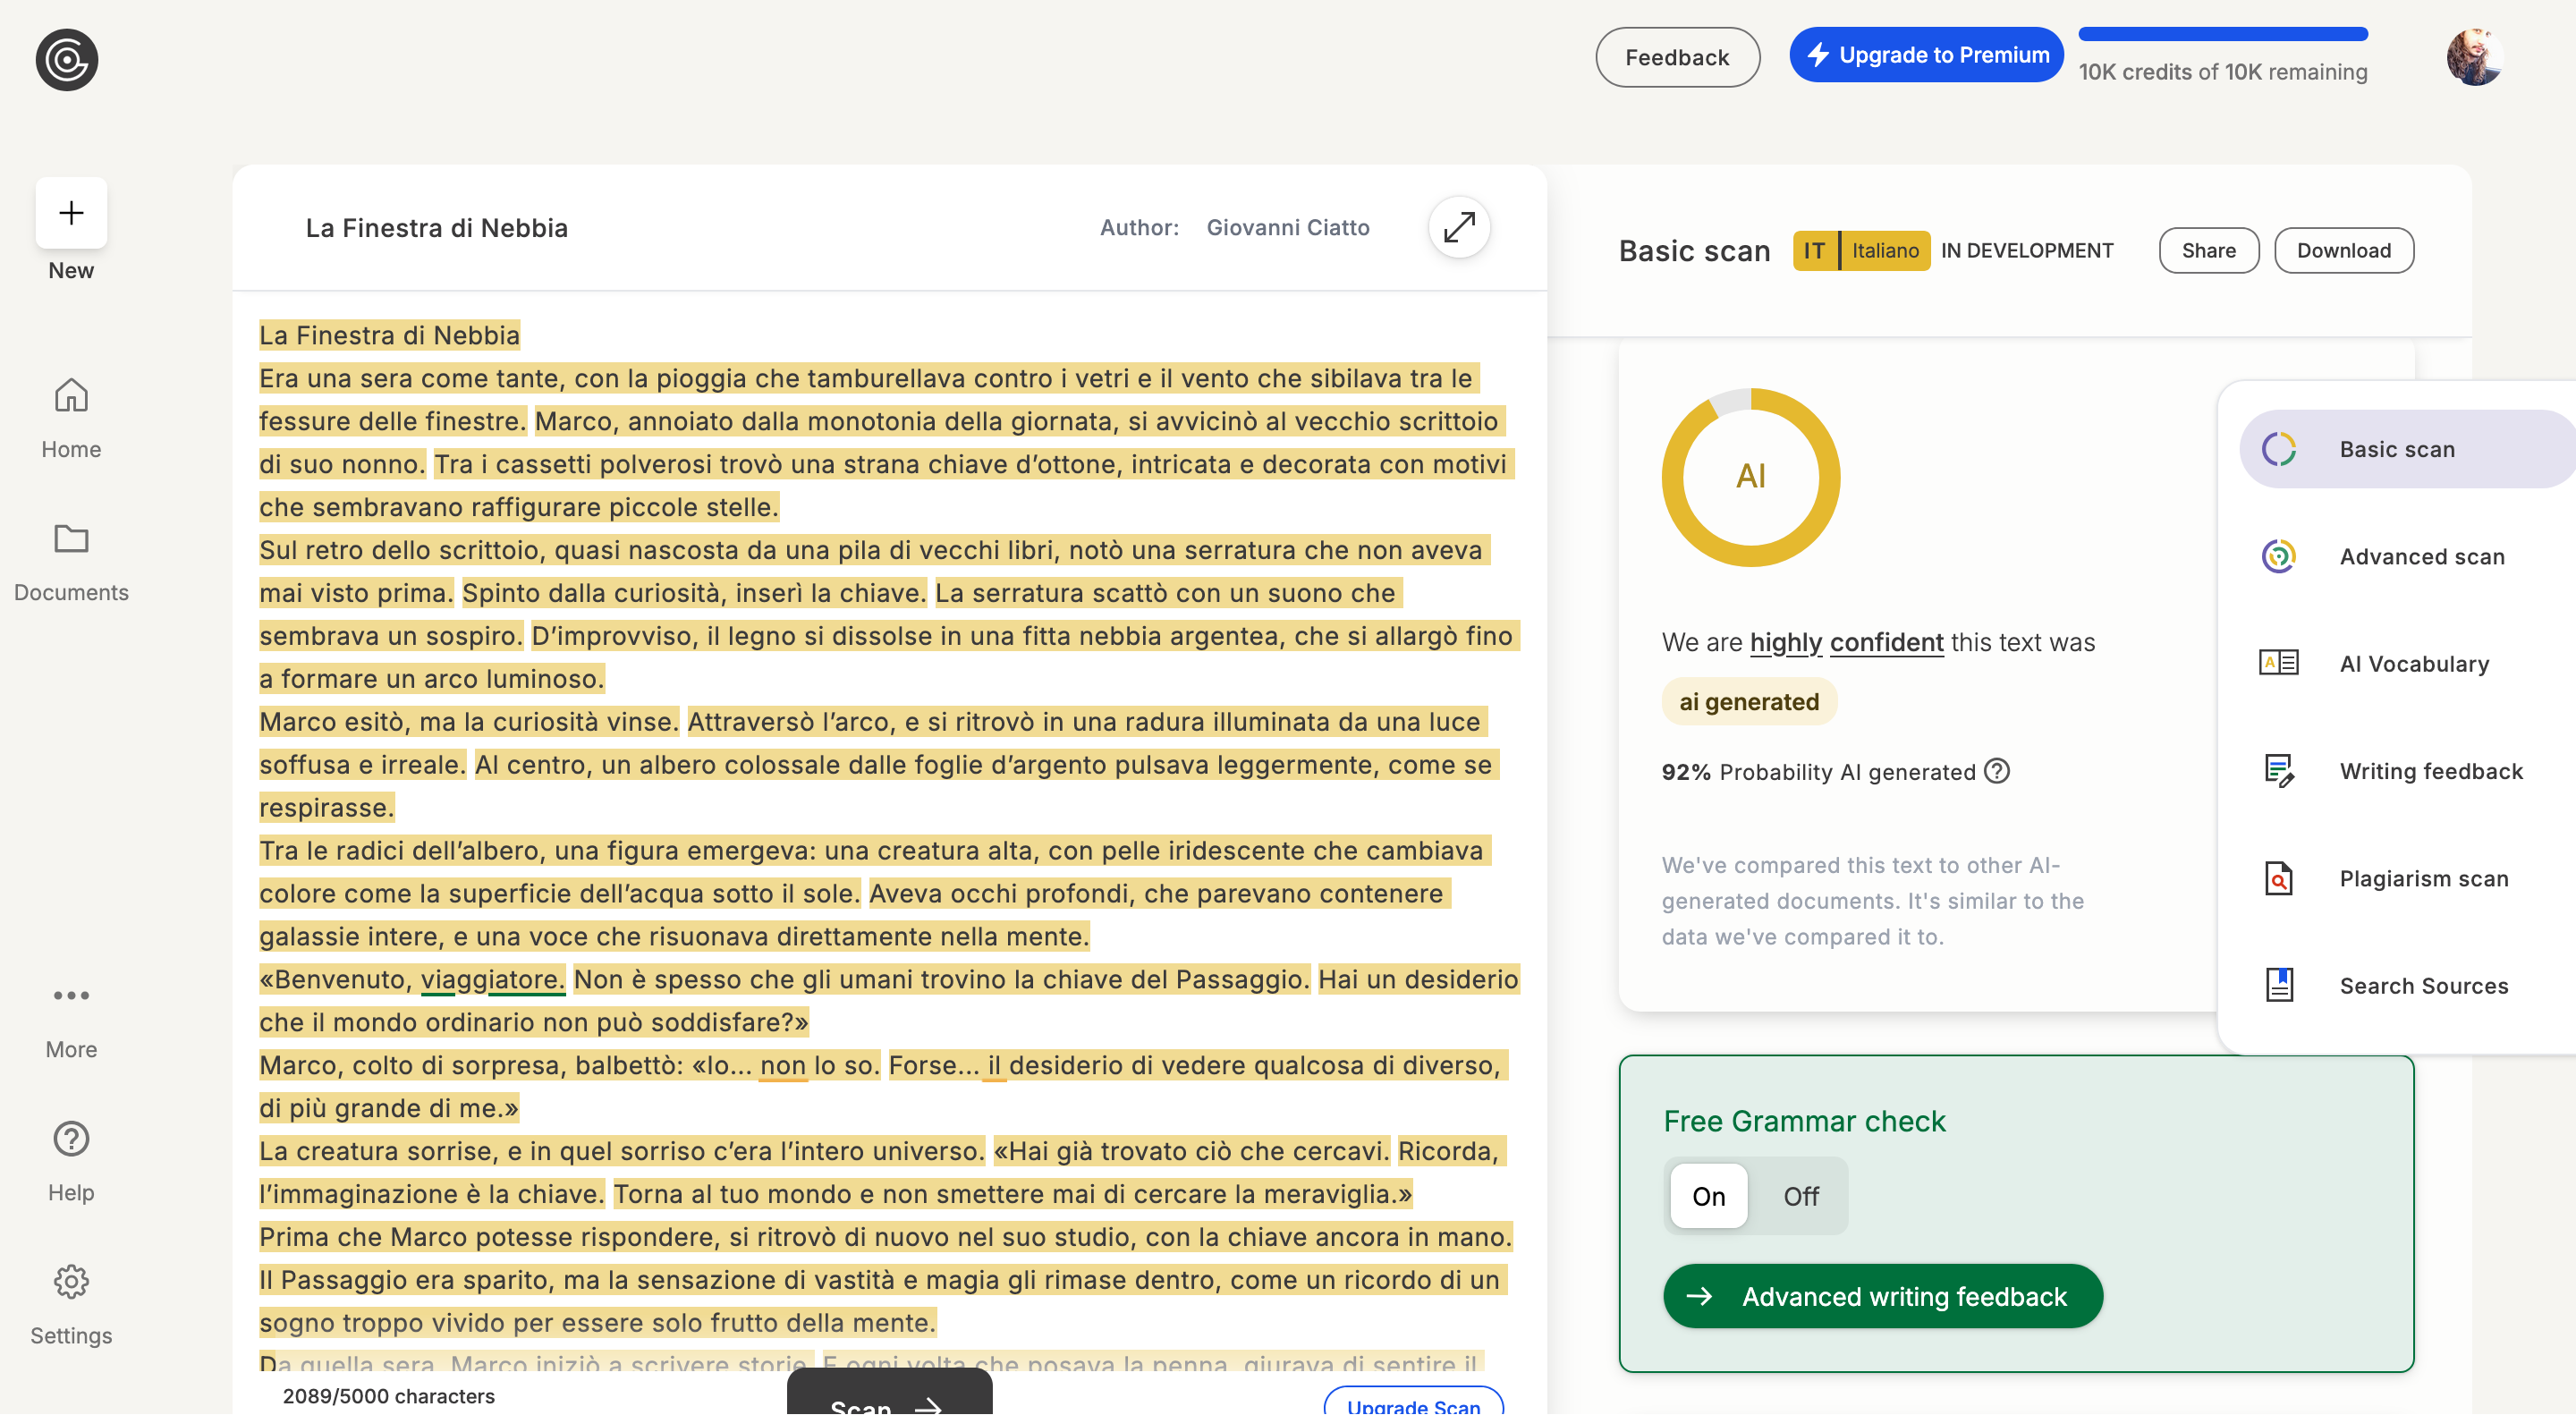Click the Italiano language badge
Viewport: 2576px width, 1415px height.
[x=1885, y=250]
